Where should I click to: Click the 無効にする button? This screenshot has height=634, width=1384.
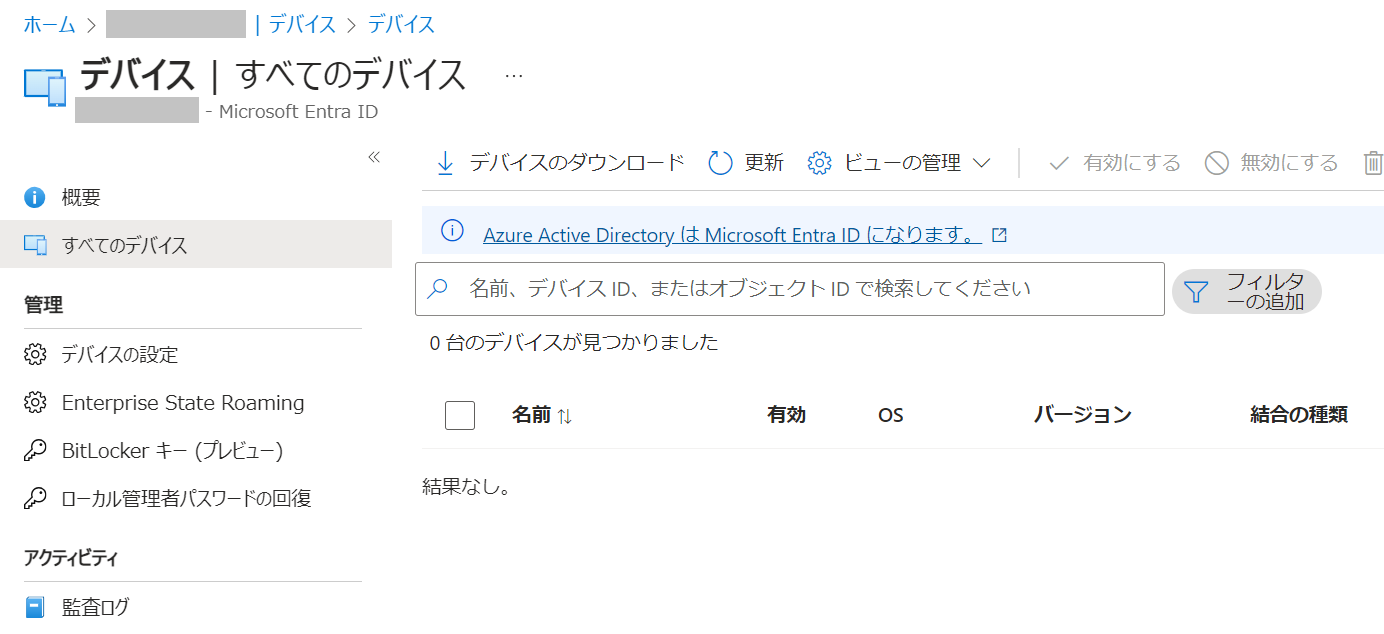(x=1271, y=163)
